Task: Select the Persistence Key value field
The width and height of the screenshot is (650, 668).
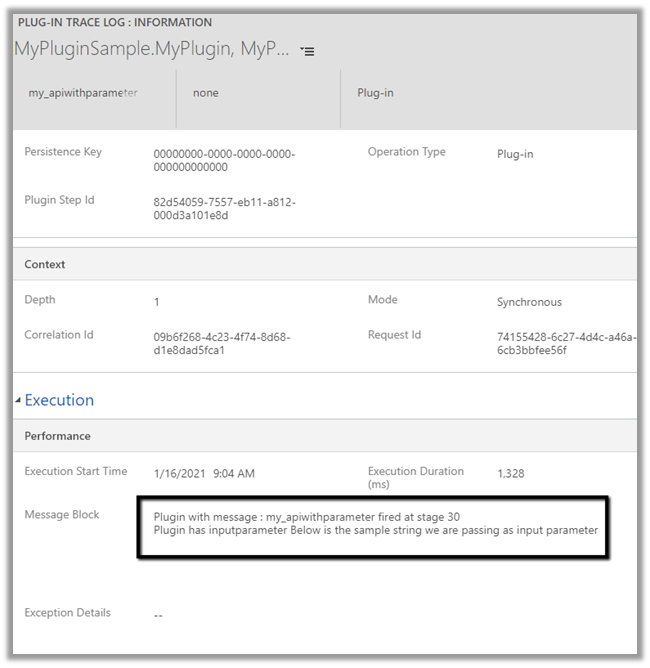Action: click(x=224, y=160)
